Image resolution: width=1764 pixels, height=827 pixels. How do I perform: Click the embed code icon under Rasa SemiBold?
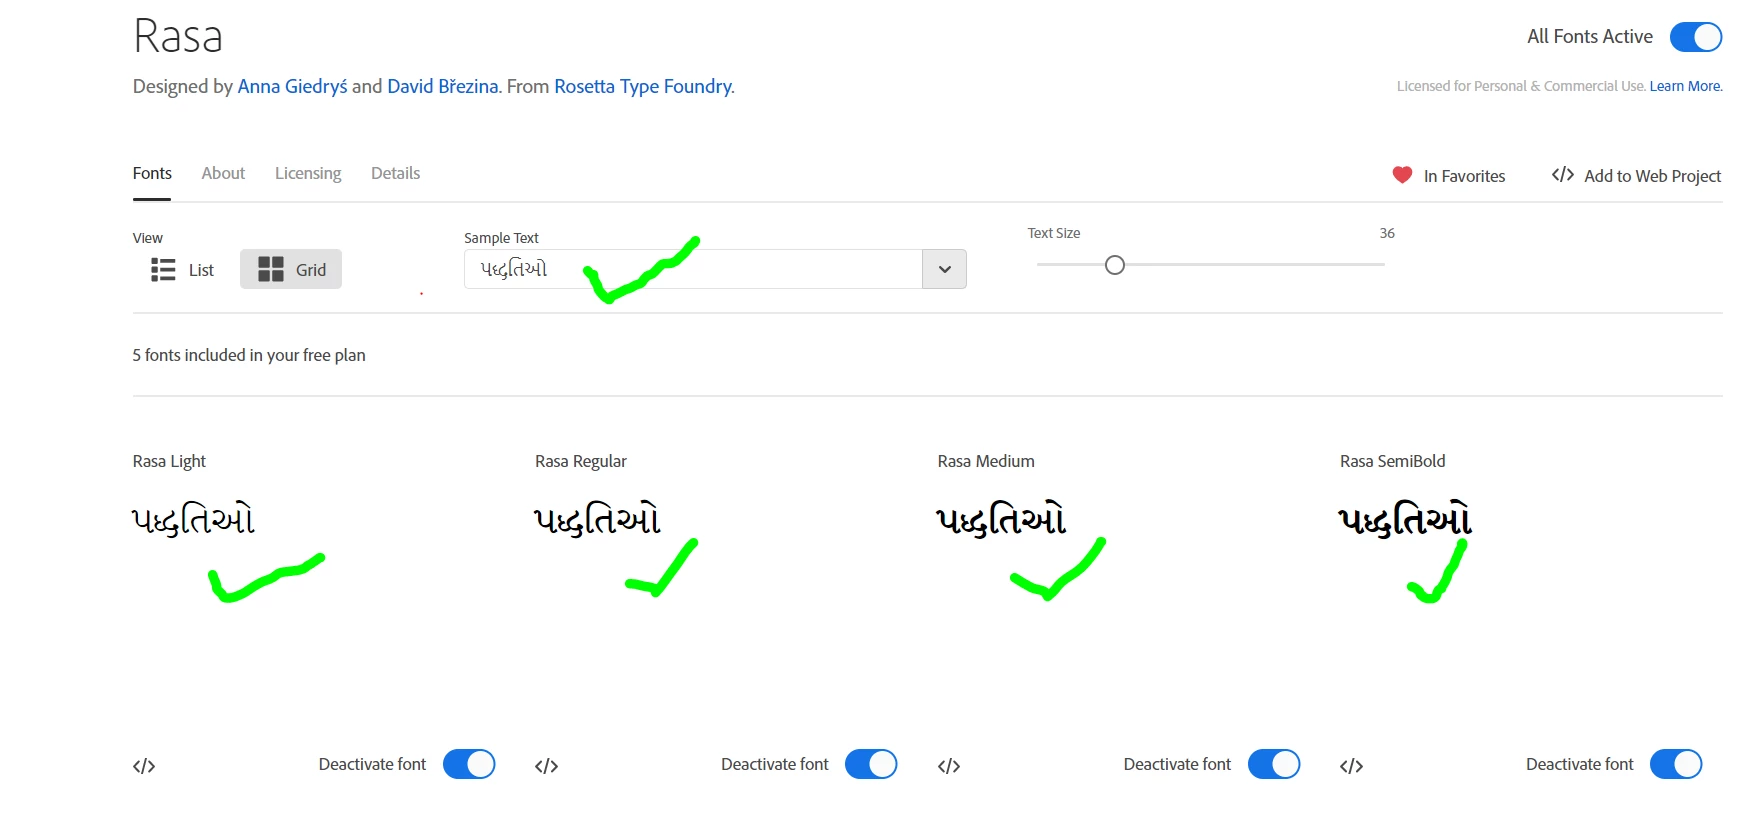pos(1351,766)
